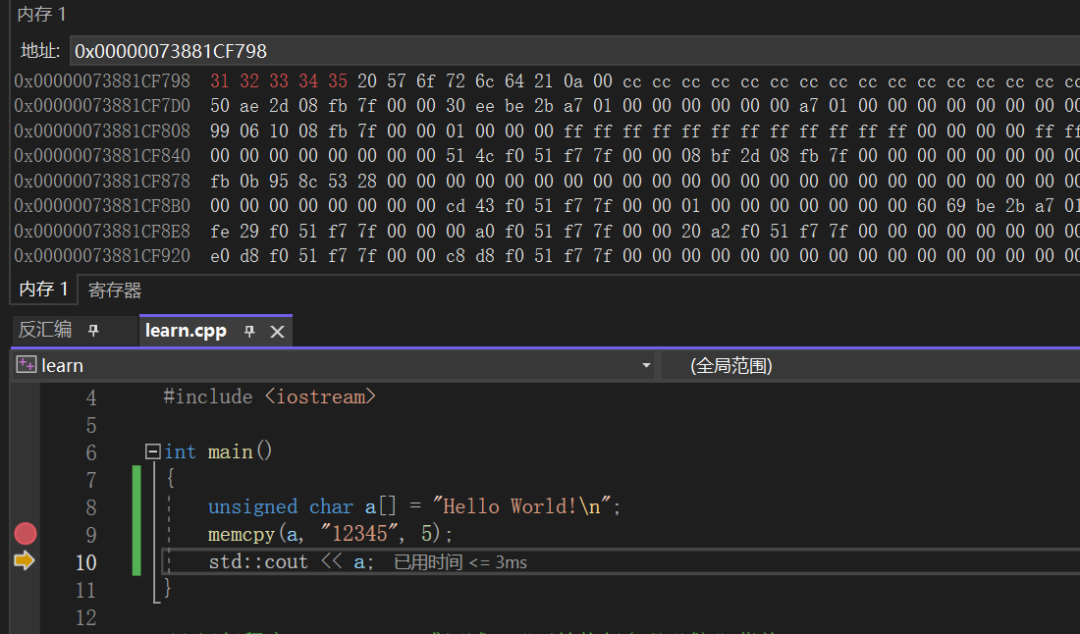Image resolution: width=1080 pixels, height=634 pixels.
Task: Click the red 31 byte in memory
Action: tap(220, 81)
